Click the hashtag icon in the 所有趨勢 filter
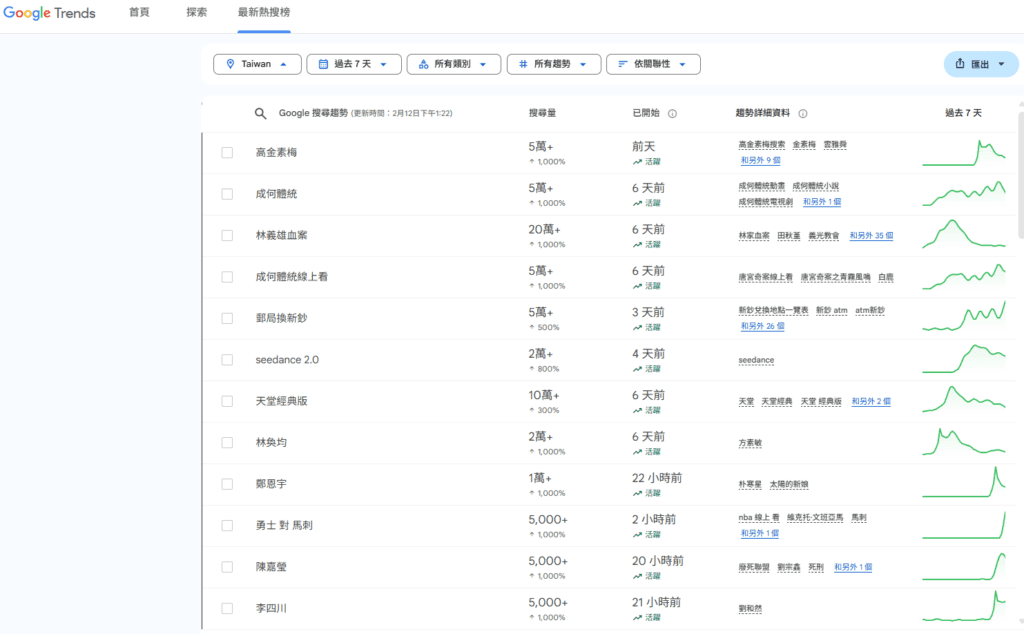Screen dimensions: 1024x634 click(523, 63)
